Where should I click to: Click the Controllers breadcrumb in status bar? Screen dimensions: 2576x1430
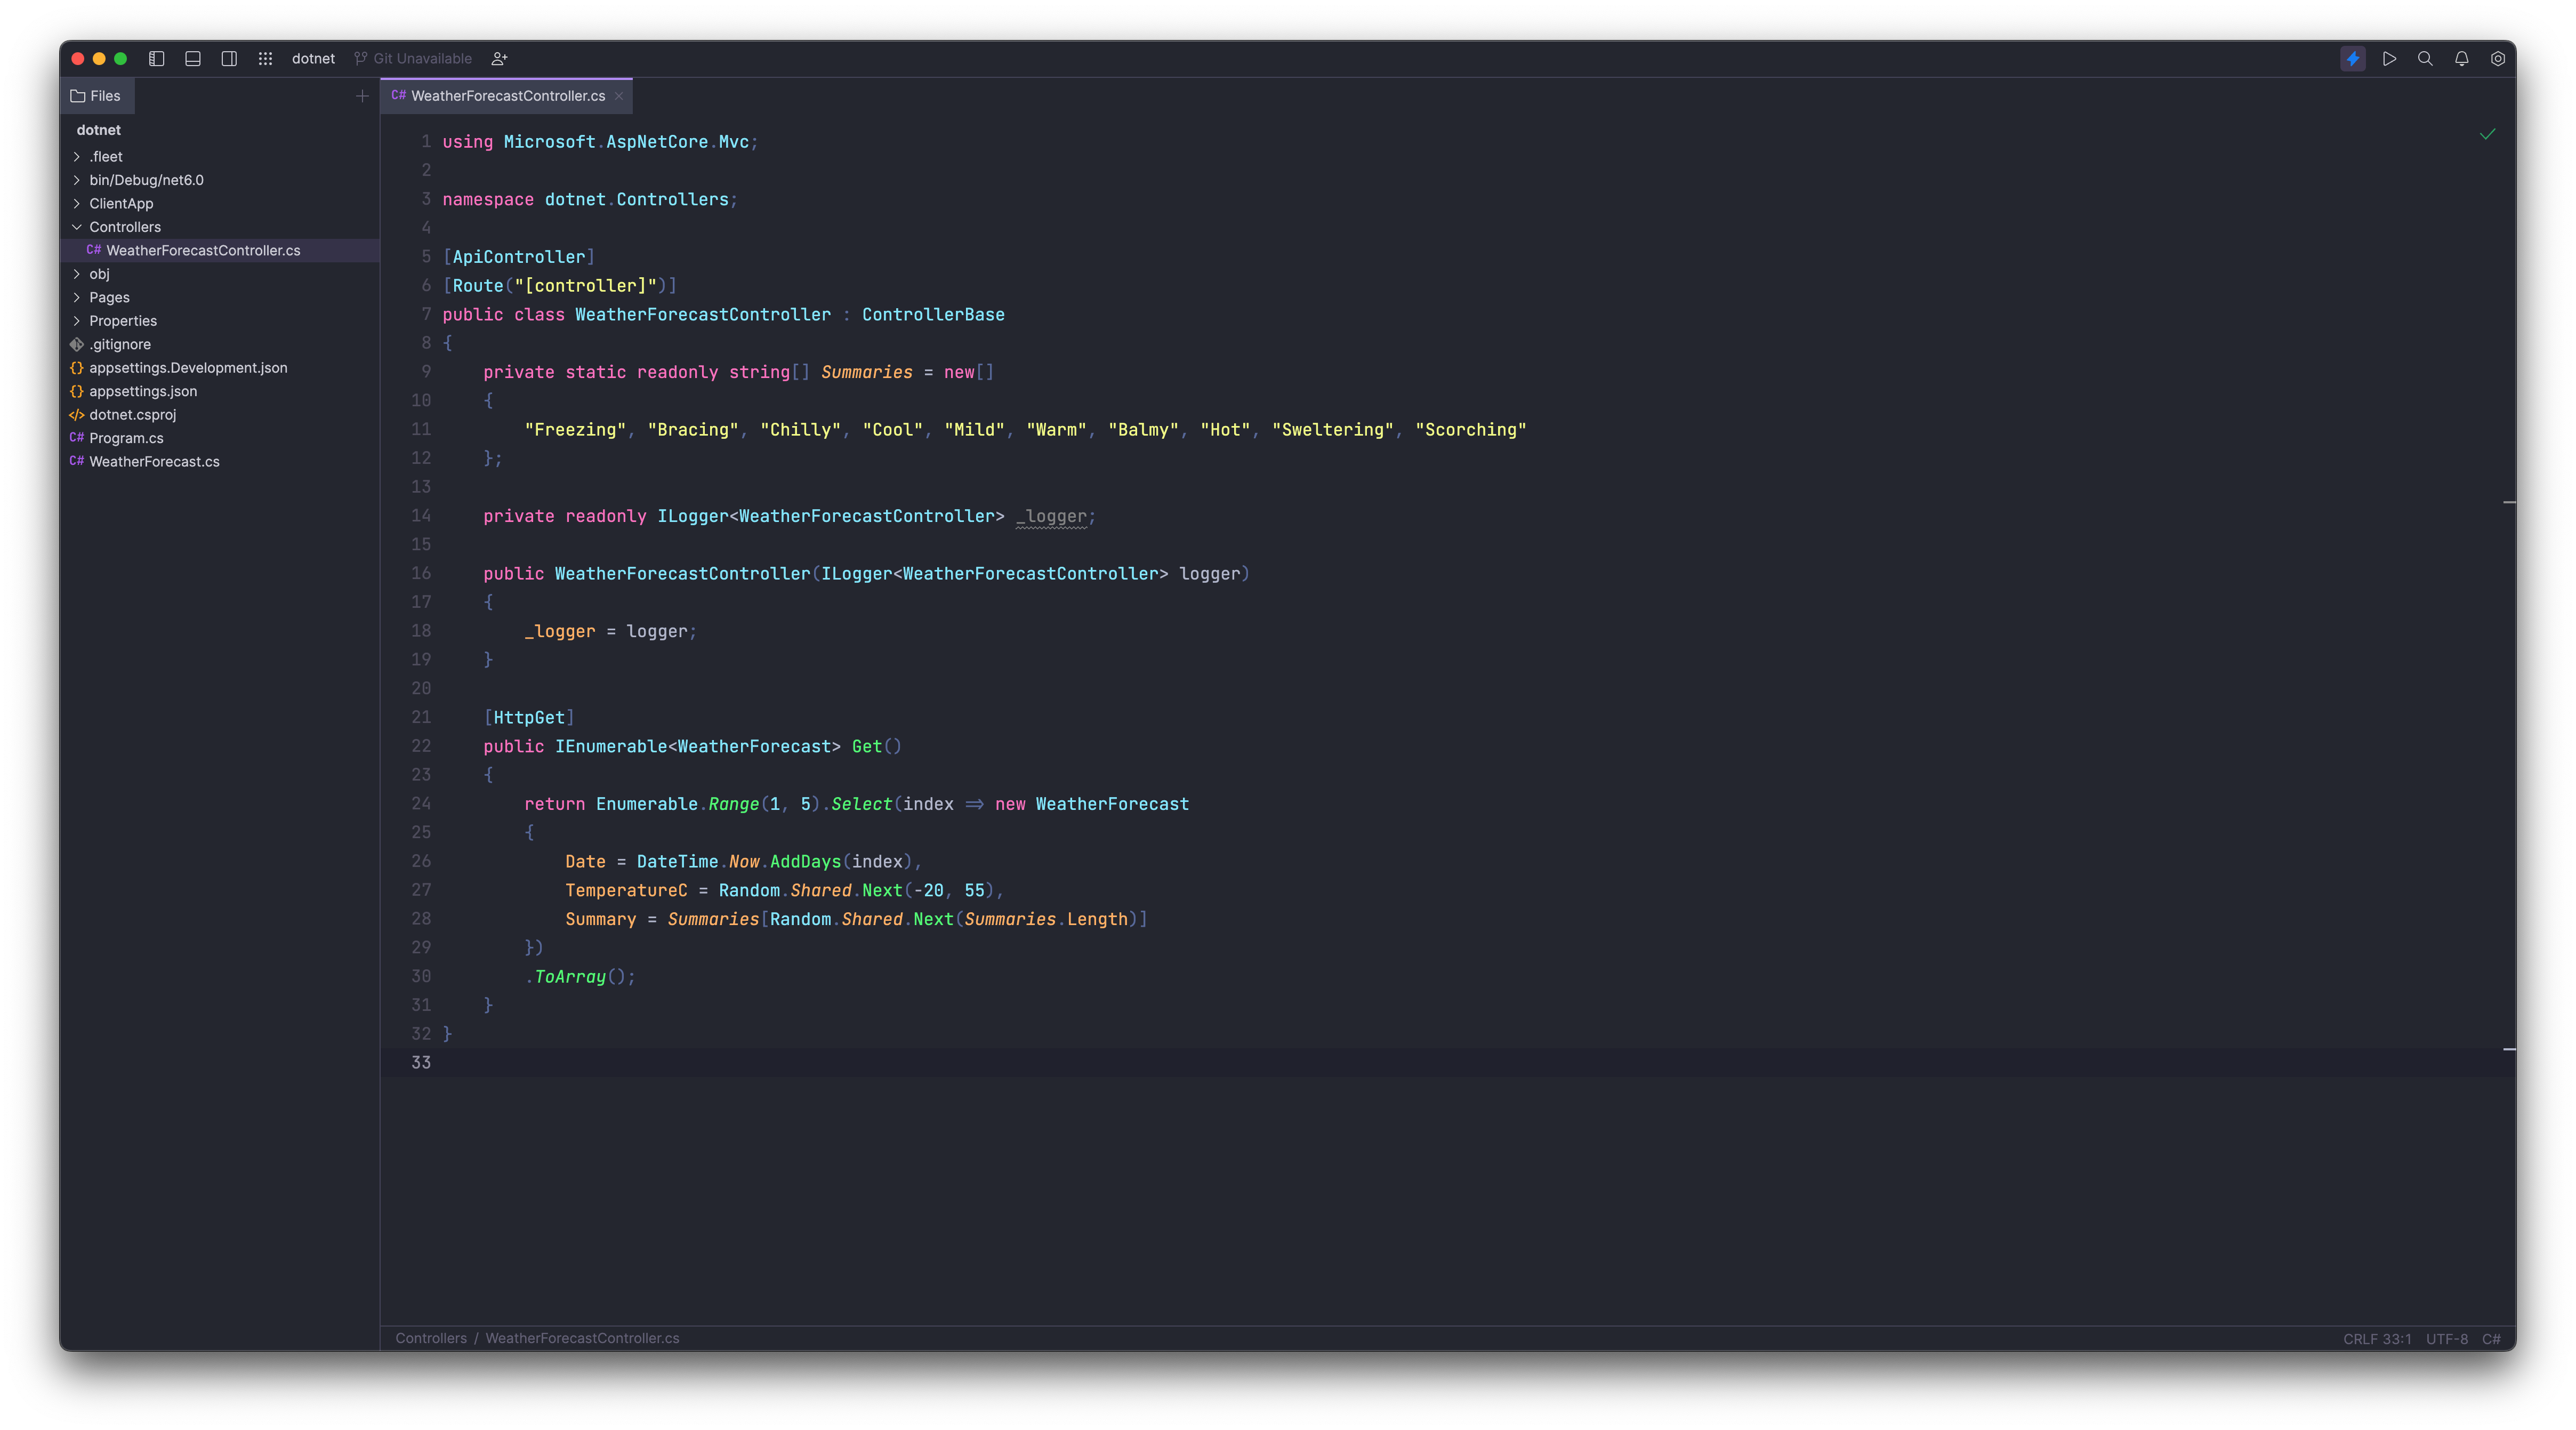click(430, 1338)
